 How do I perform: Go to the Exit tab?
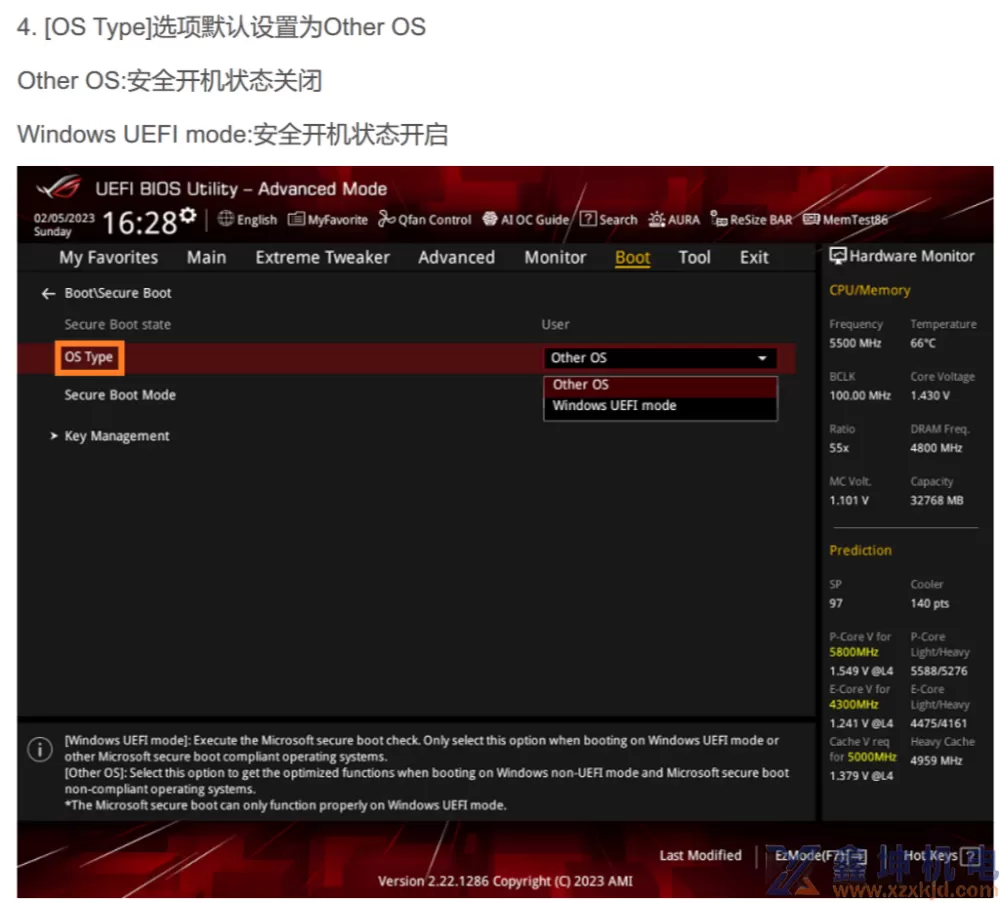754,258
